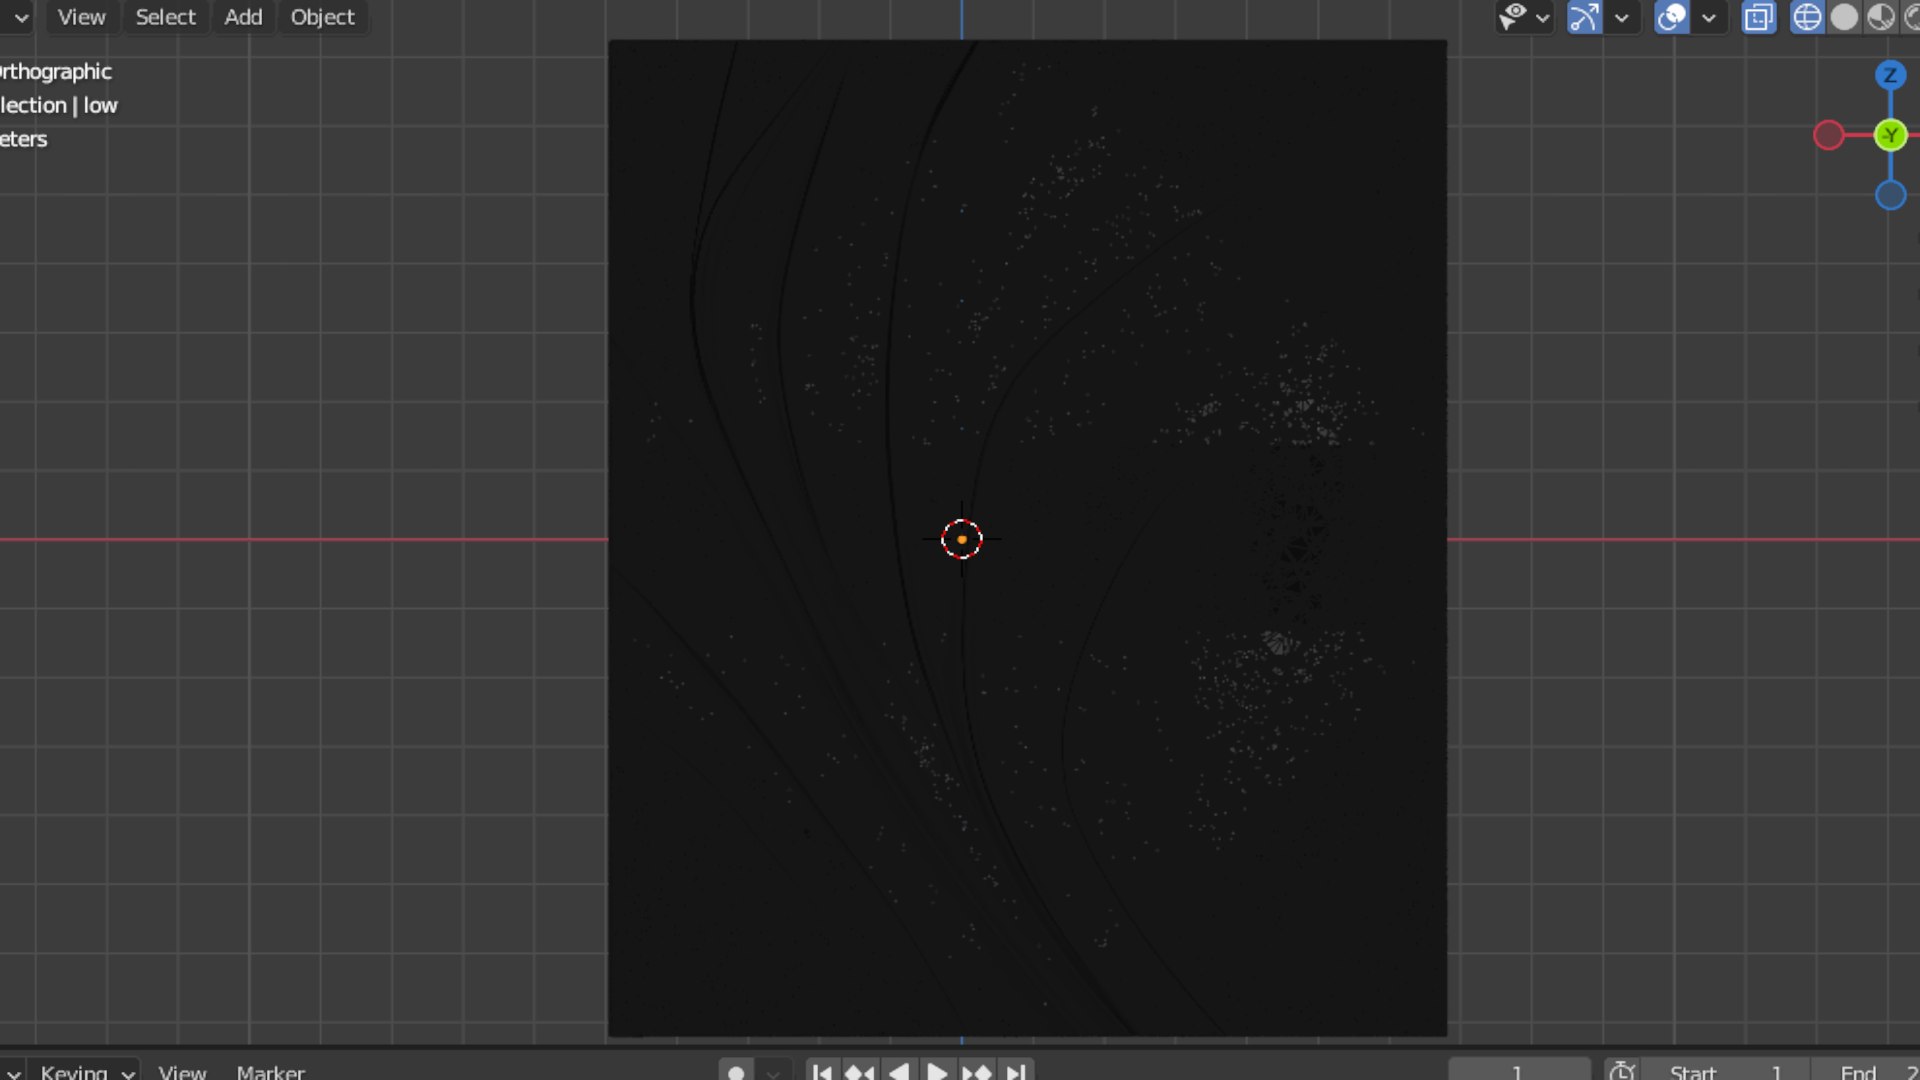Switch to wireframe viewport shading
Screen dimensions: 1920x1080
(1806, 17)
